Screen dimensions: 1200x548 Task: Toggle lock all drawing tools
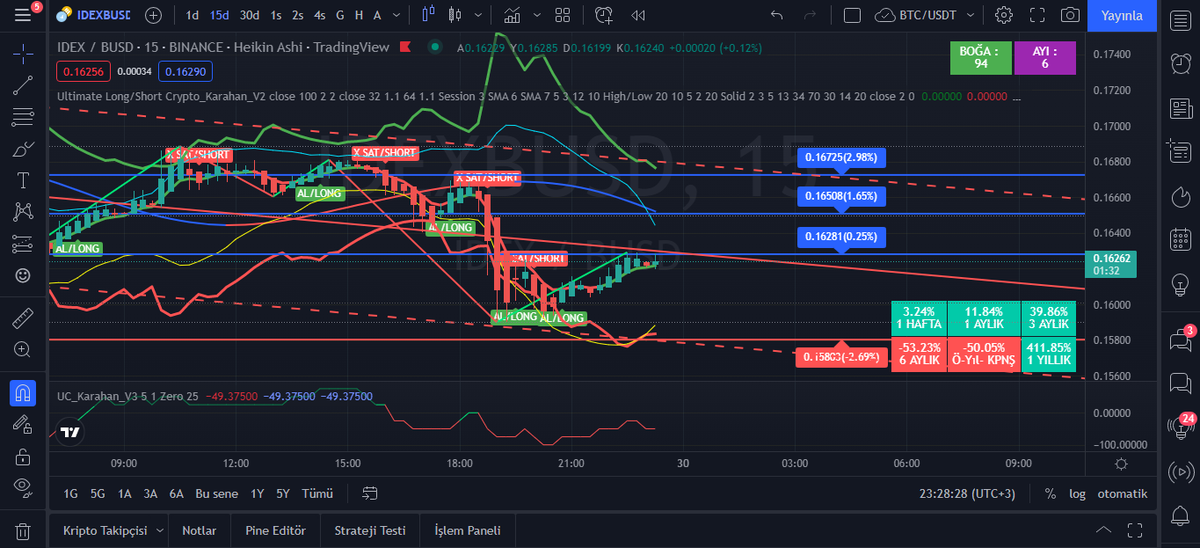(x=22, y=456)
